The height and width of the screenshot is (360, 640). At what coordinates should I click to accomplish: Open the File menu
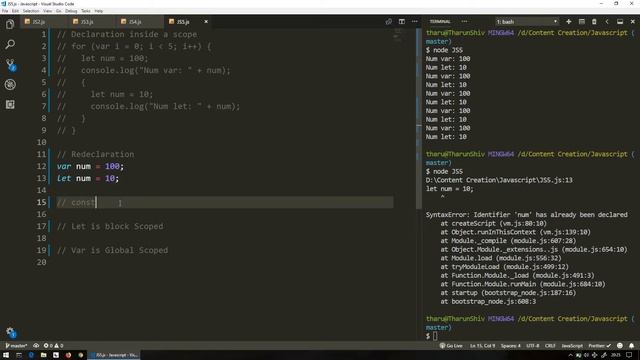5,11
